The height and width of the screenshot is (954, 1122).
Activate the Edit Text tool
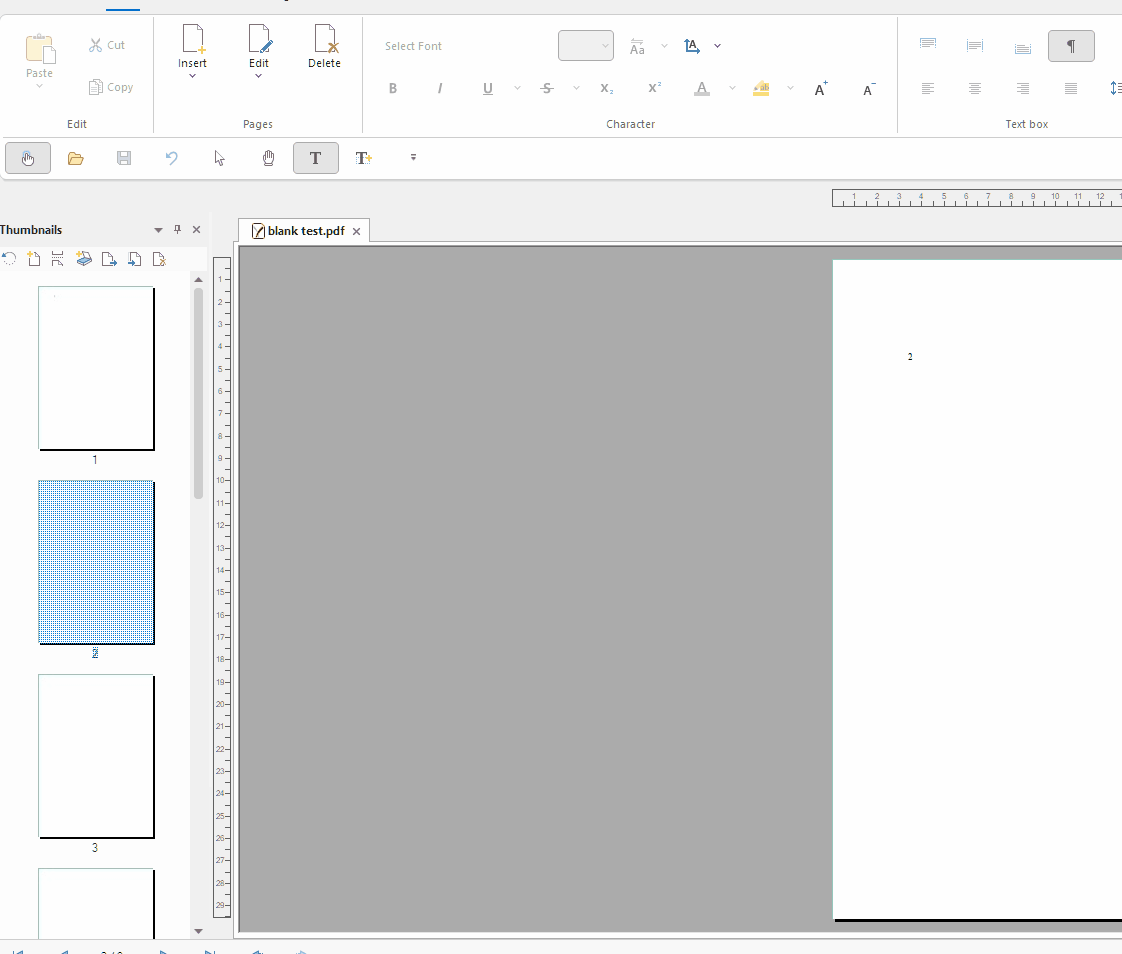pos(316,158)
